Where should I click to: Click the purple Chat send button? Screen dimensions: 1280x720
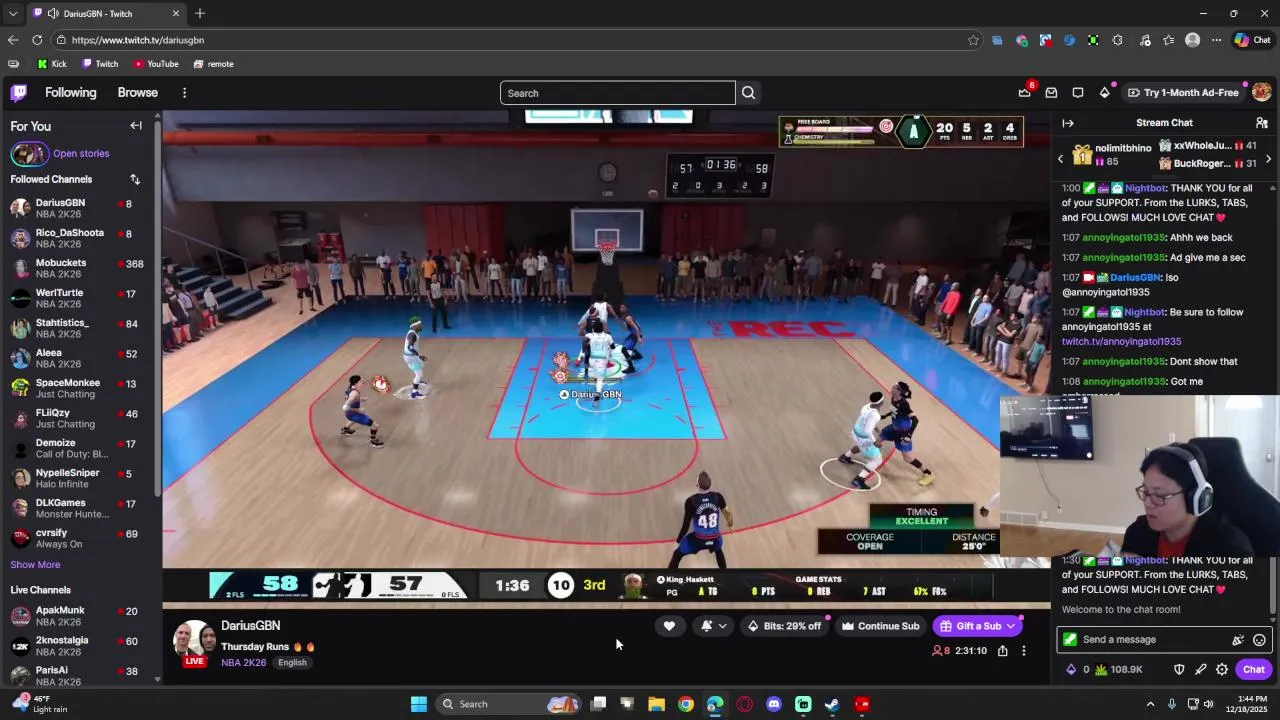tap(1254, 670)
